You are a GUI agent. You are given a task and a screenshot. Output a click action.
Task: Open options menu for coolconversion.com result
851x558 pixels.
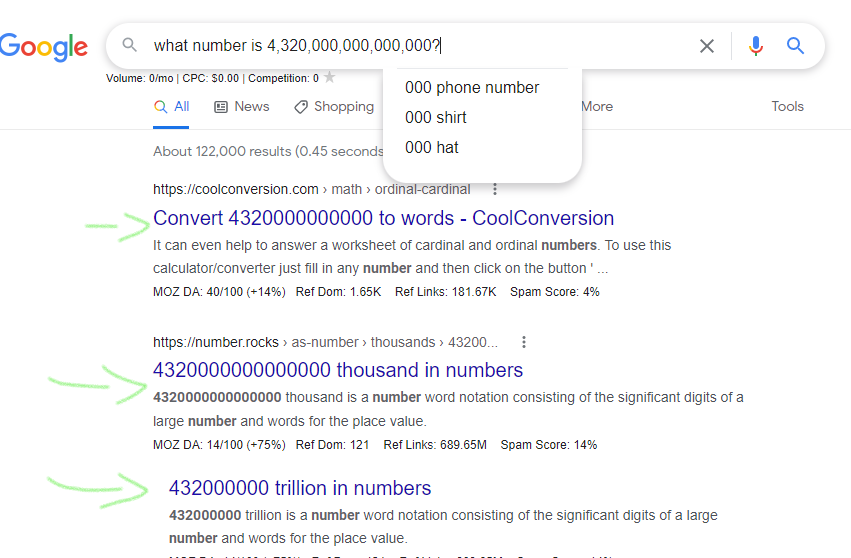(494, 189)
